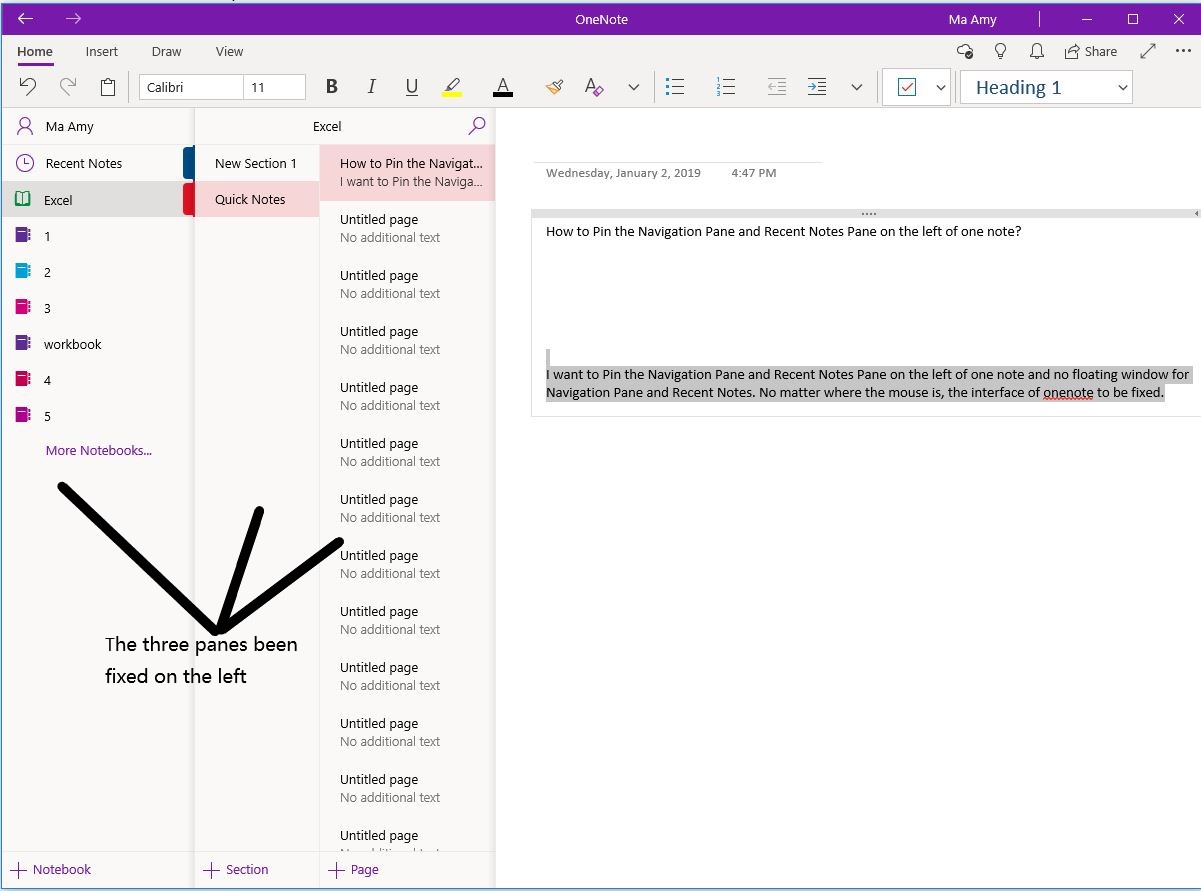Click the note date Wednesday, January 2, 2019
Screen dimensions: 1201x891
point(623,173)
